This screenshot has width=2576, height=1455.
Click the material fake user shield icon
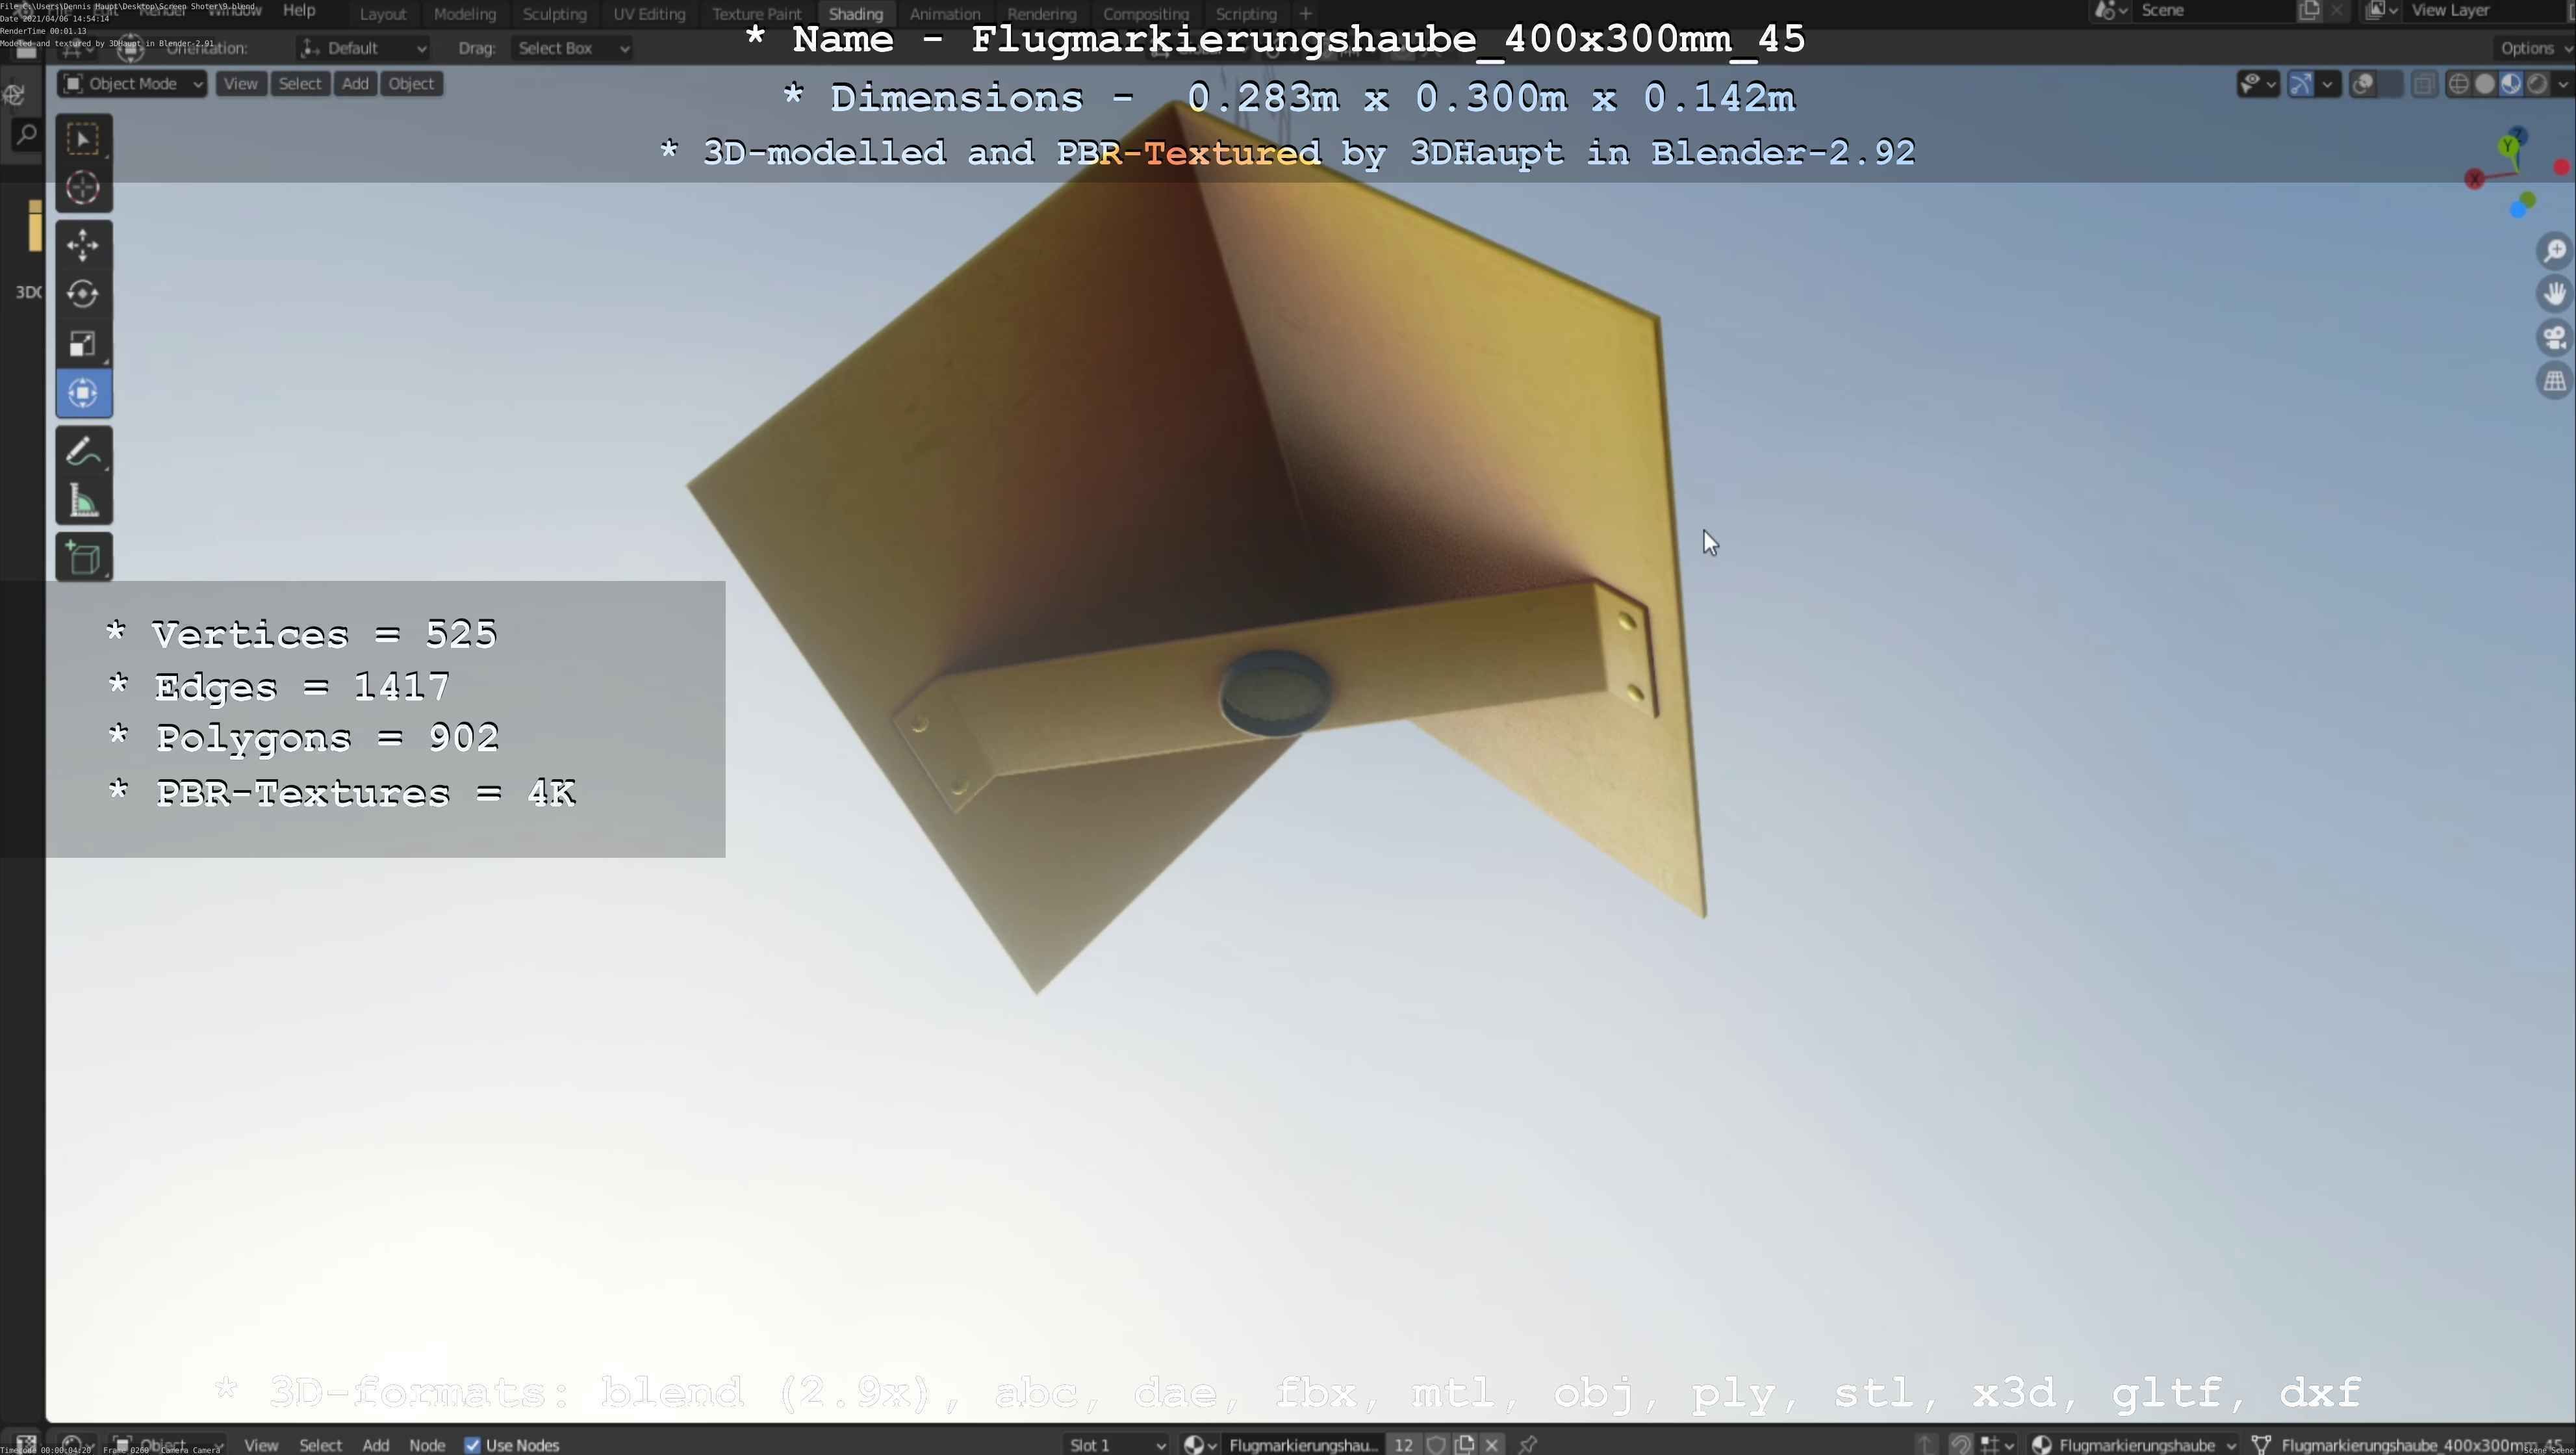point(1436,1444)
